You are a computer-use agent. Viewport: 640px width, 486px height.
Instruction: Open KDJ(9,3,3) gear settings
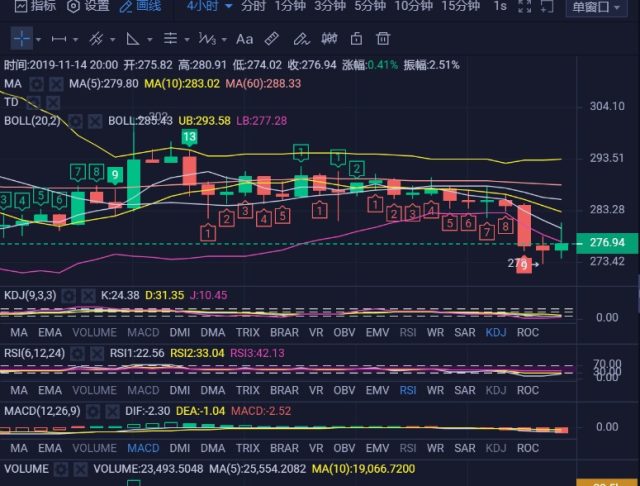(69, 295)
